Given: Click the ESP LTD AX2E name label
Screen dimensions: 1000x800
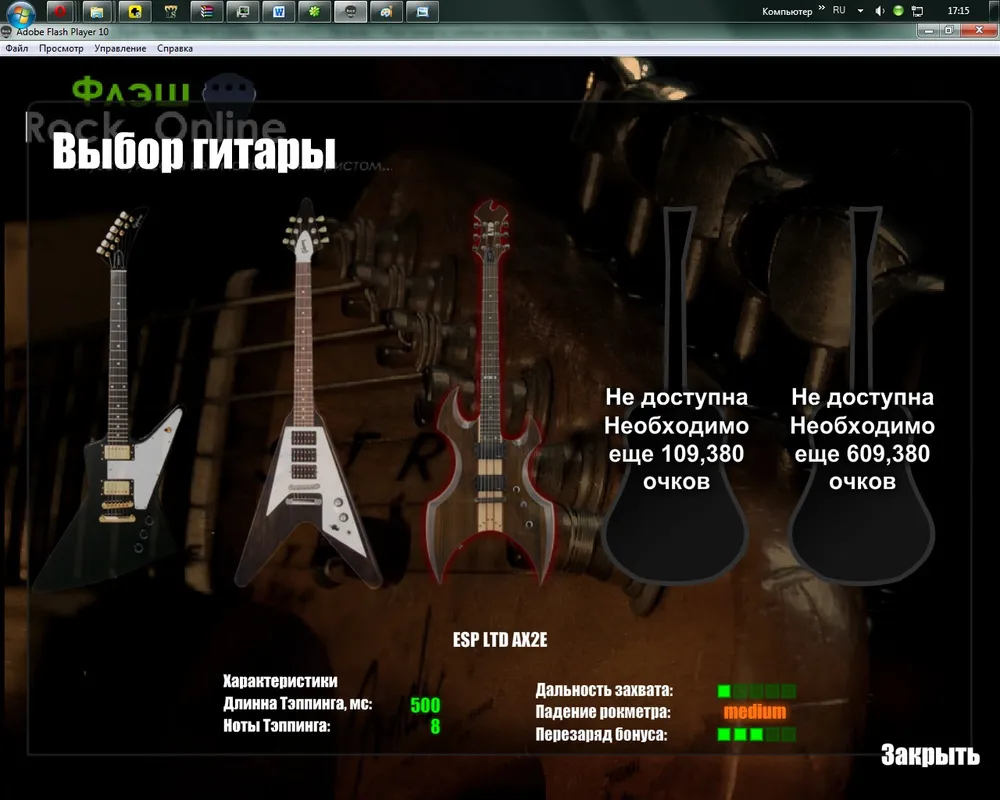Looking at the screenshot, I should coord(500,640).
